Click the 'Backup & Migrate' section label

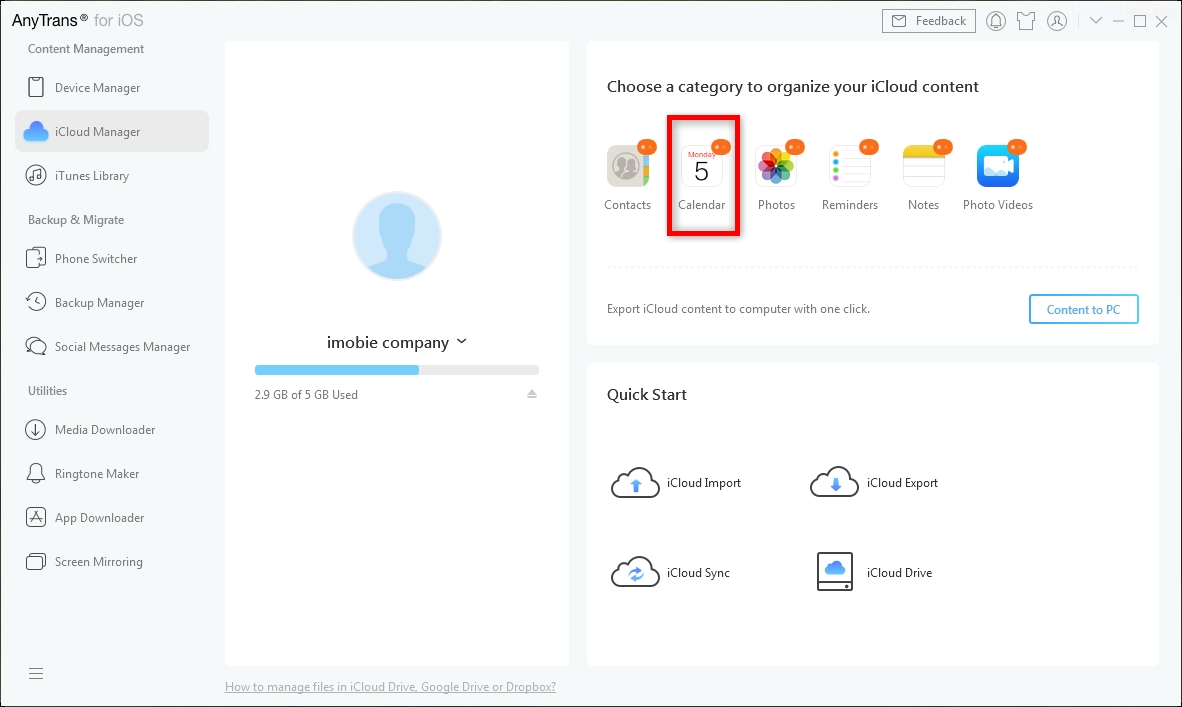pos(76,219)
